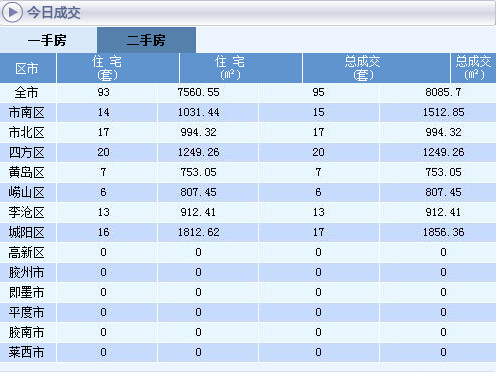Click the 93 value in 全市 row
The image size is (496, 372).
coord(103,92)
